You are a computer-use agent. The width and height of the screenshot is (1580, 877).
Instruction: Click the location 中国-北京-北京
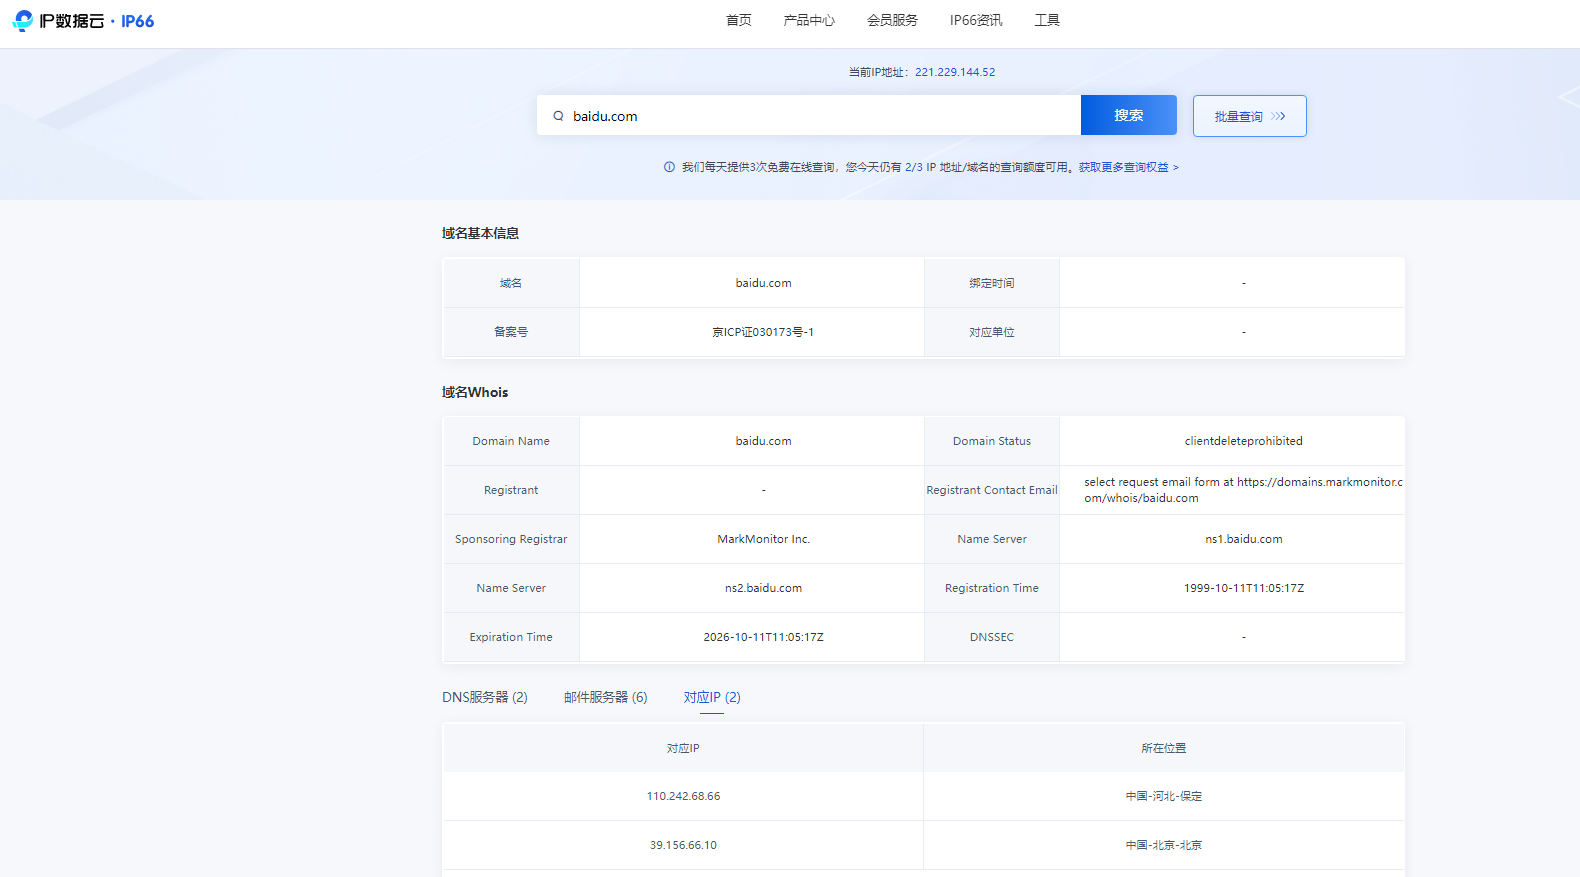click(1164, 845)
